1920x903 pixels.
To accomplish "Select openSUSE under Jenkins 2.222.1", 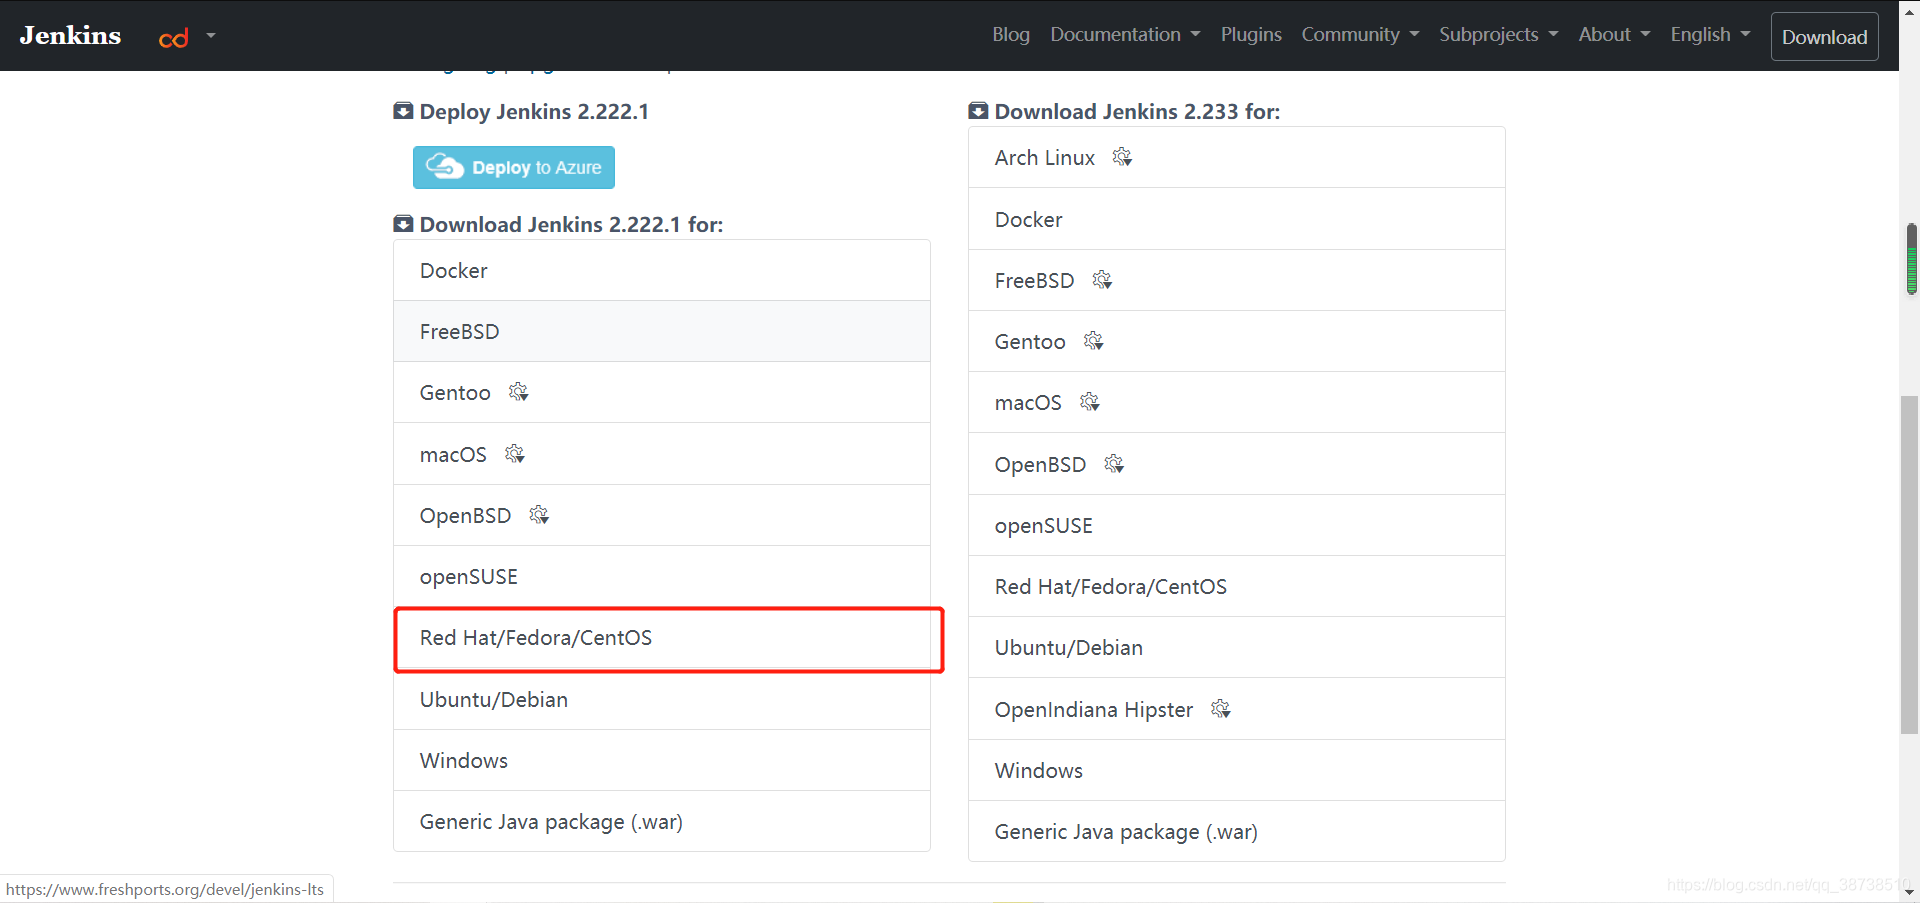I will click(x=662, y=577).
